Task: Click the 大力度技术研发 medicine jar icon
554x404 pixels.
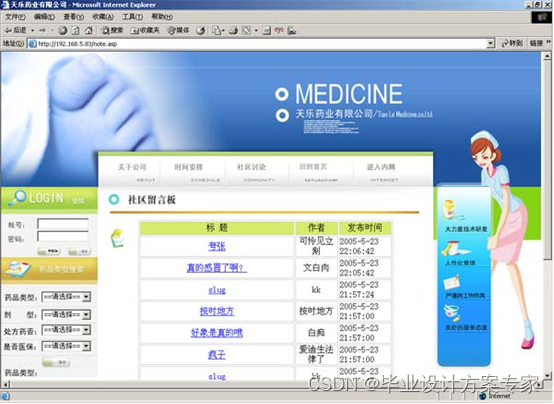Action: coord(449,210)
